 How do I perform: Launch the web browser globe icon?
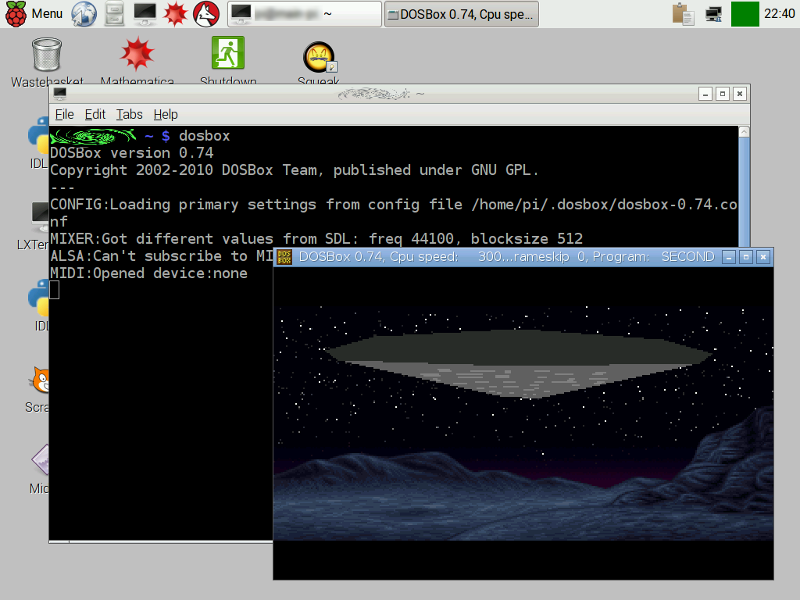(84, 14)
